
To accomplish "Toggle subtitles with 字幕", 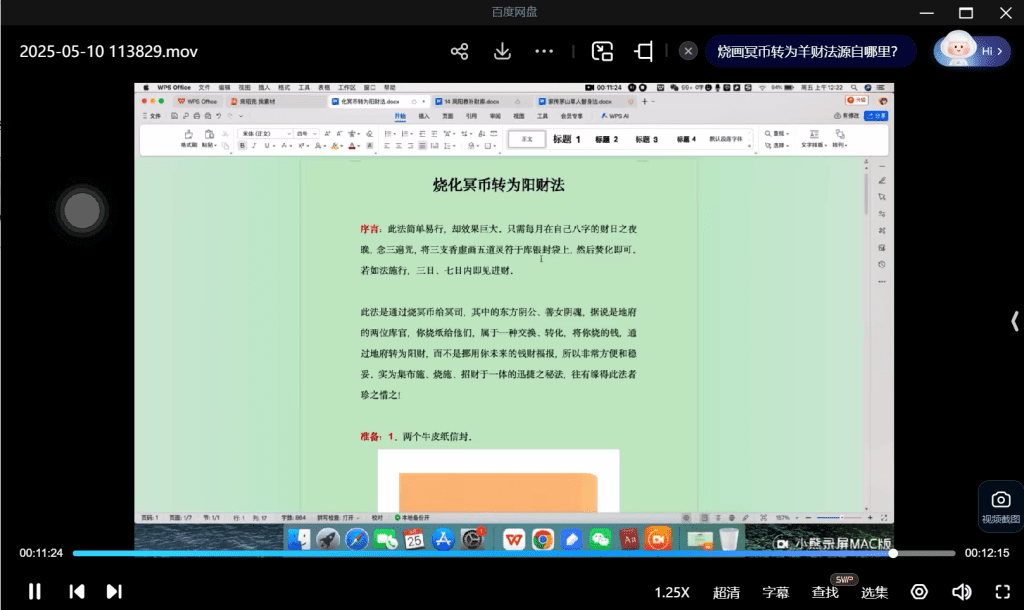I will coord(776,592).
